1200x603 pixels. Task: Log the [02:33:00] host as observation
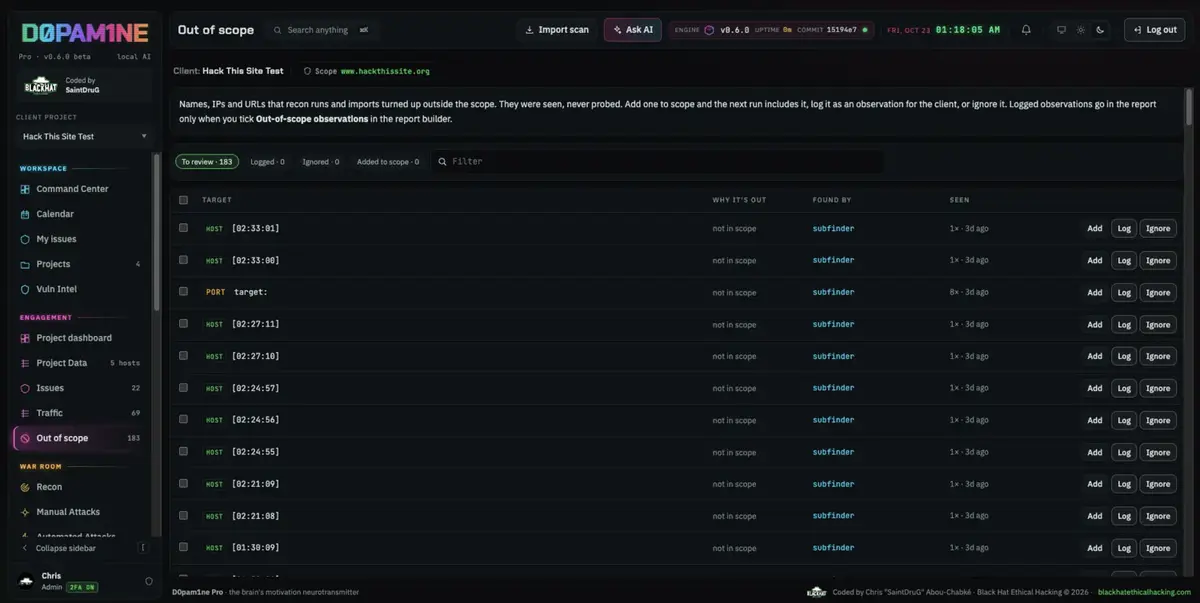(x=1124, y=260)
